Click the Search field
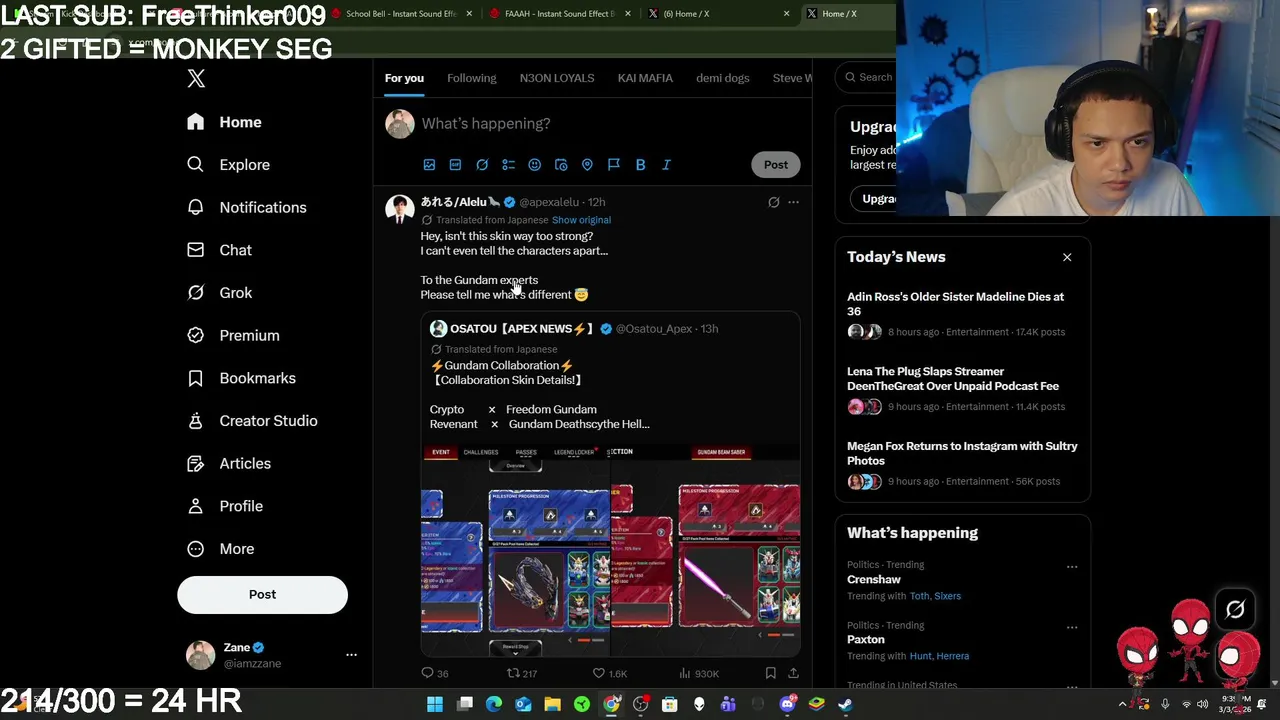This screenshot has height=720, width=1280. click(866, 78)
